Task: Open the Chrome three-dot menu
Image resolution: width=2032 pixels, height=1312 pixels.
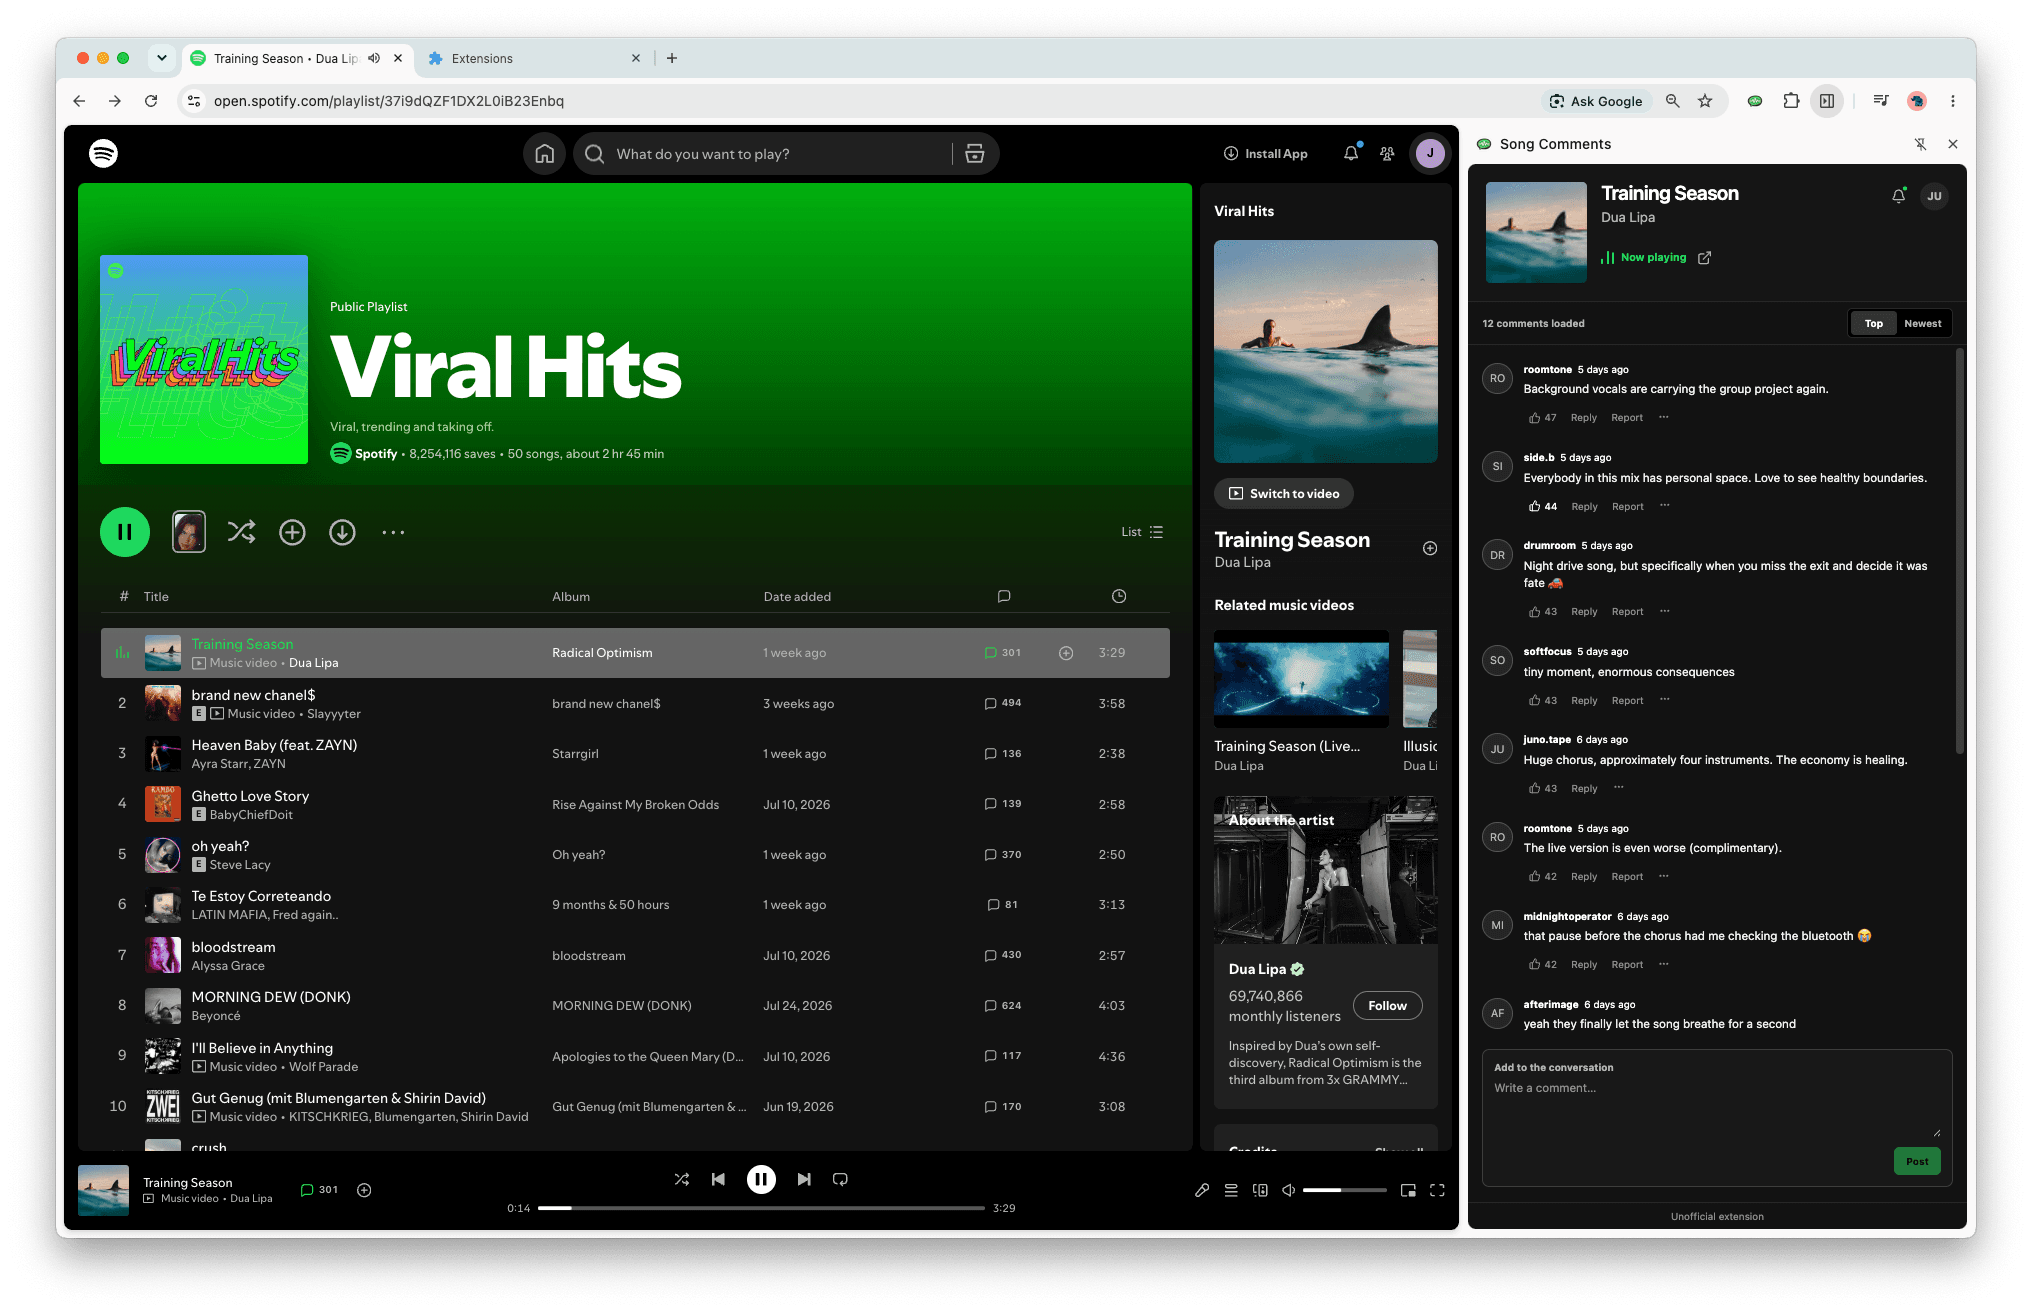Action: click(1952, 101)
